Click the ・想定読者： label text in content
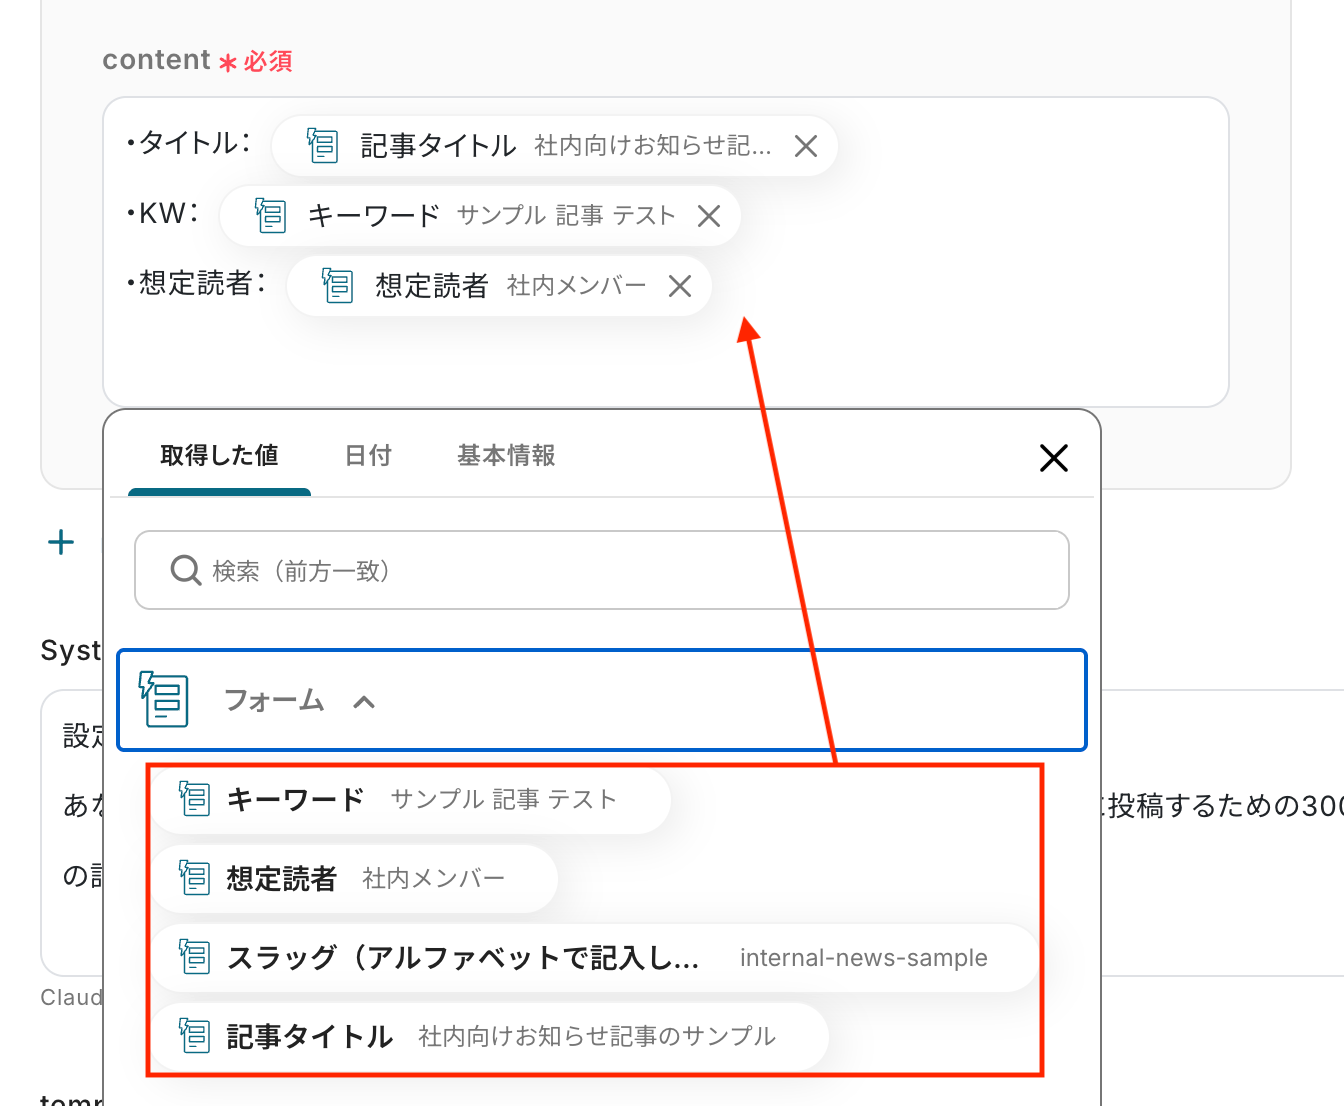The image size is (1344, 1106). pos(196,283)
